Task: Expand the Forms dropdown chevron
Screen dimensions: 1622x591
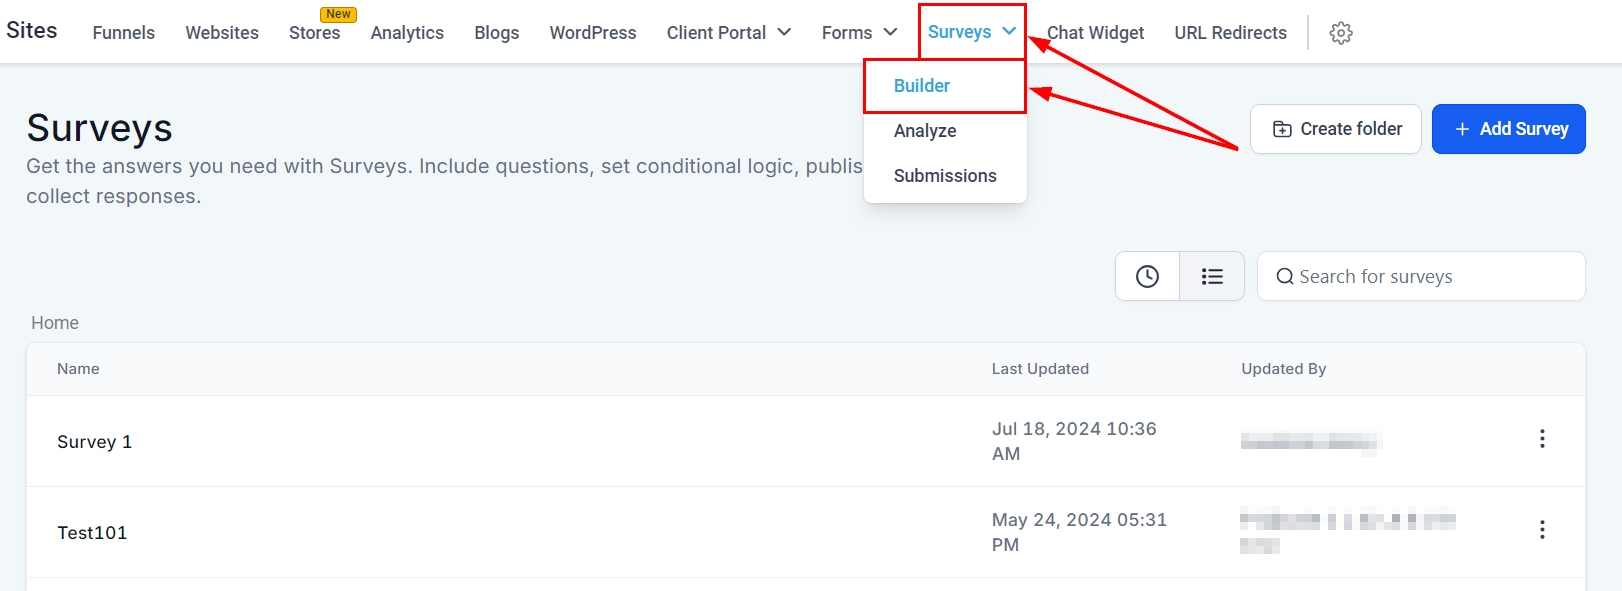Action: pyautogui.click(x=890, y=32)
